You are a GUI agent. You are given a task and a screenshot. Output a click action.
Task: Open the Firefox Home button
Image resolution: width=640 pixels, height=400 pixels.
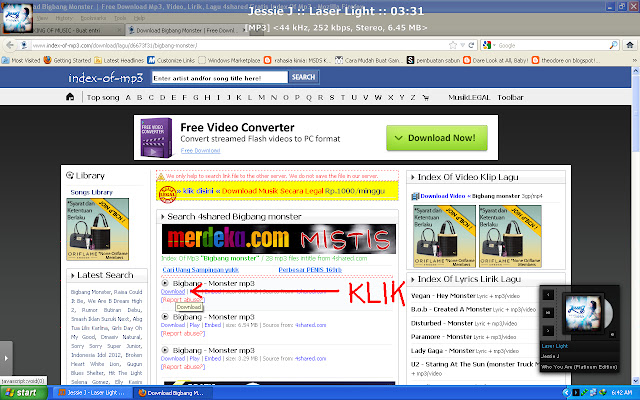[x=630, y=45]
